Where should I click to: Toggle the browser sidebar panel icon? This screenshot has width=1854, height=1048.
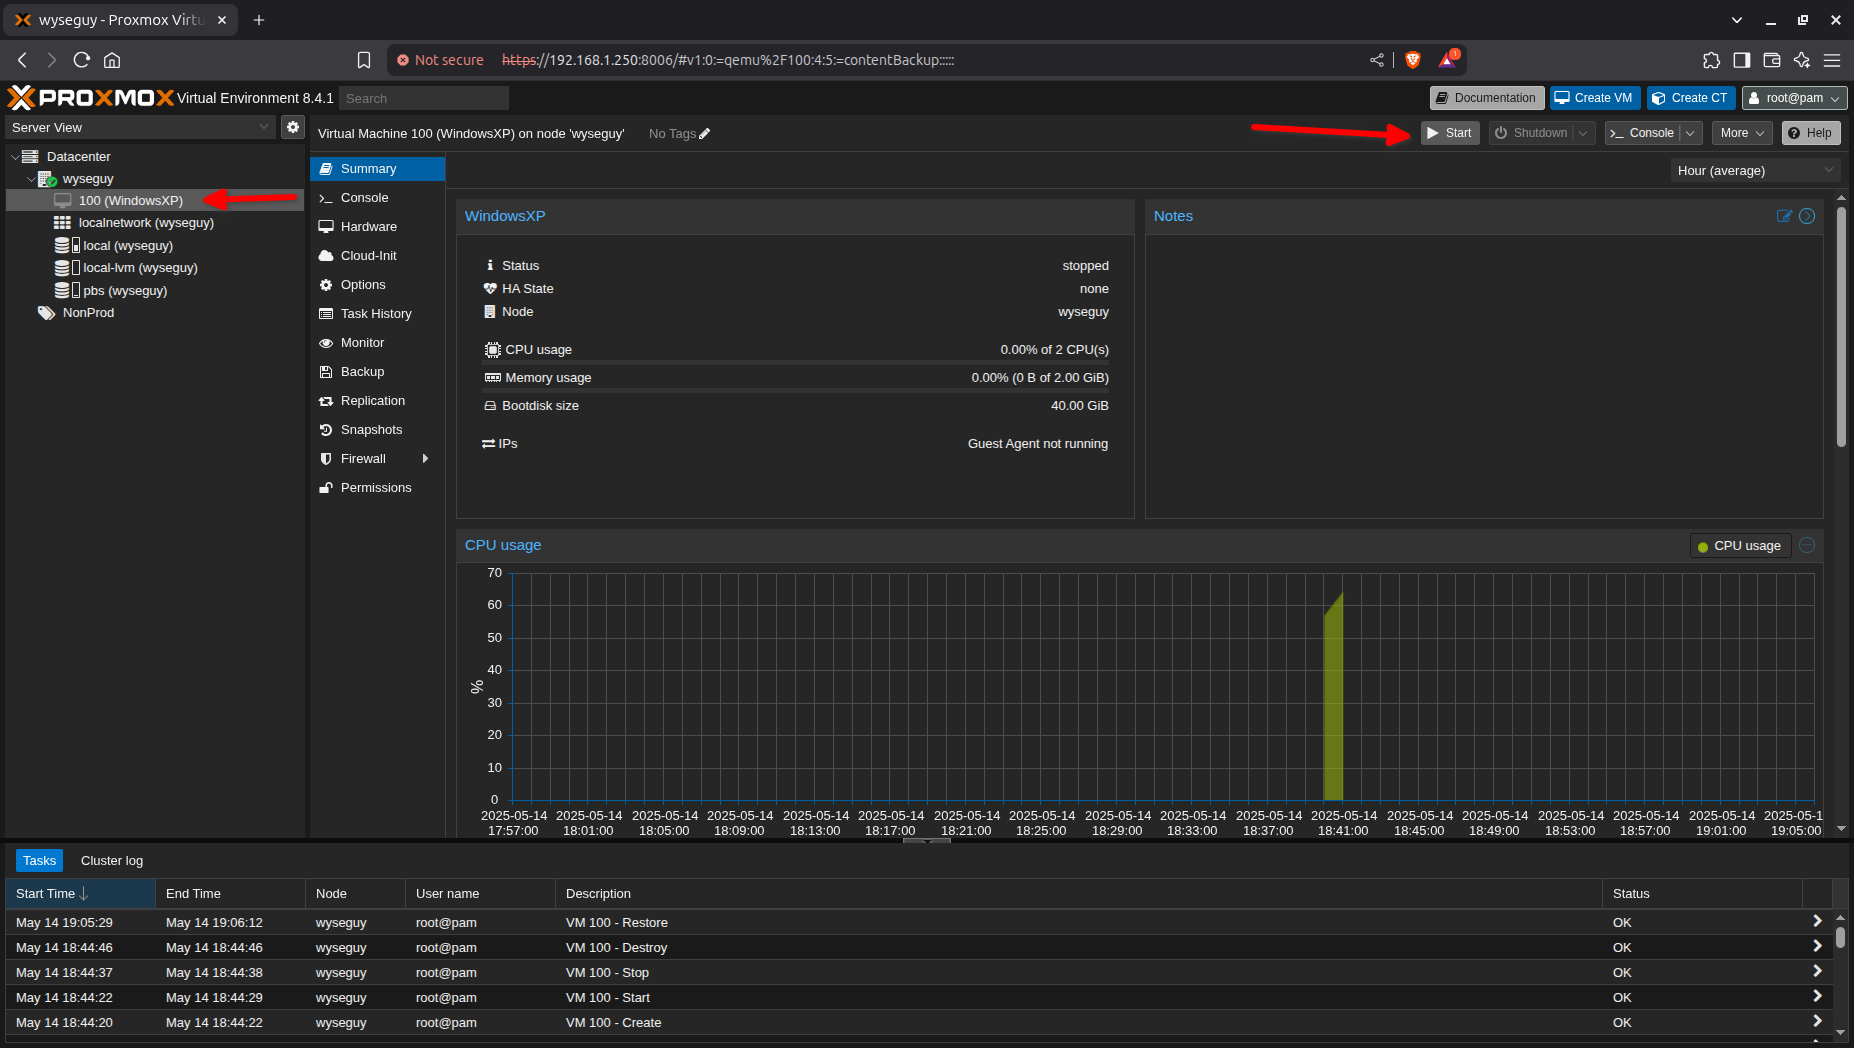pyautogui.click(x=1741, y=60)
